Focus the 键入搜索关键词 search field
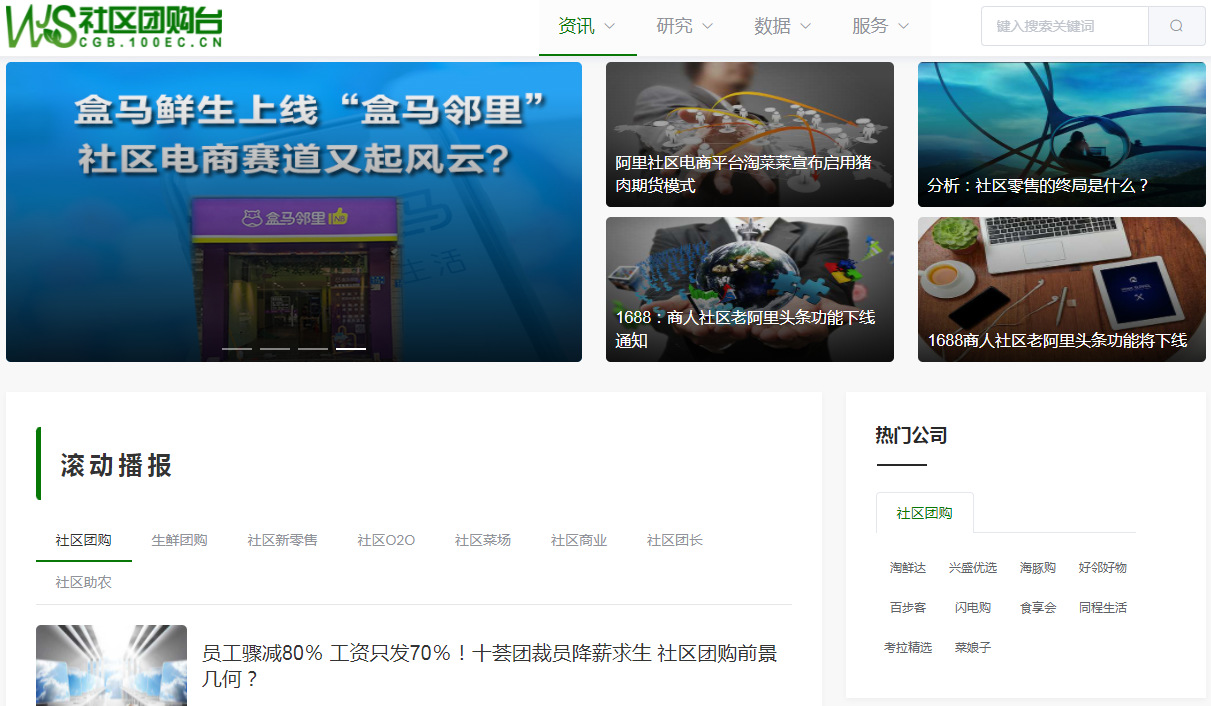The image size is (1211, 706). coord(1065,26)
